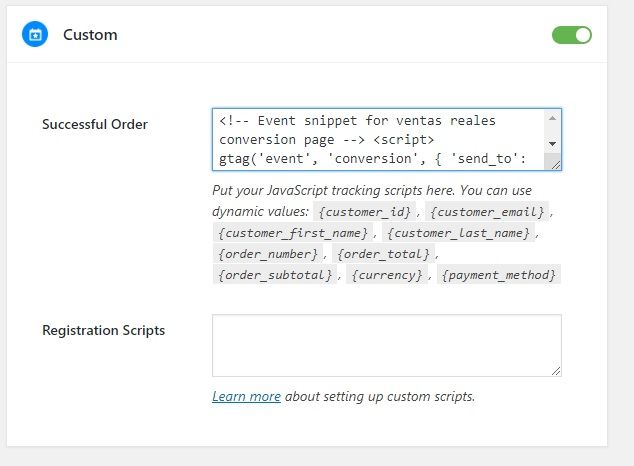This screenshot has height=466, width=634.
Task: Focus the Successful Order script textarea
Action: click(x=378, y=139)
